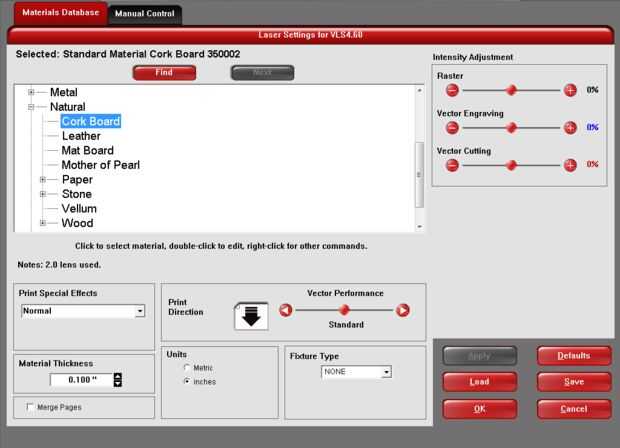Click the Defaults button
Viewport: 620px width, 448px height.
(574, 355)
